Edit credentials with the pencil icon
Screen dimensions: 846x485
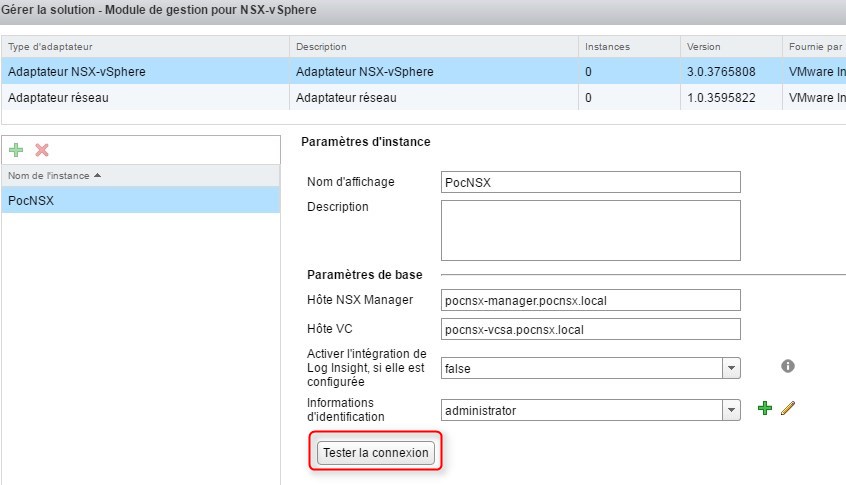coord(787,409)
